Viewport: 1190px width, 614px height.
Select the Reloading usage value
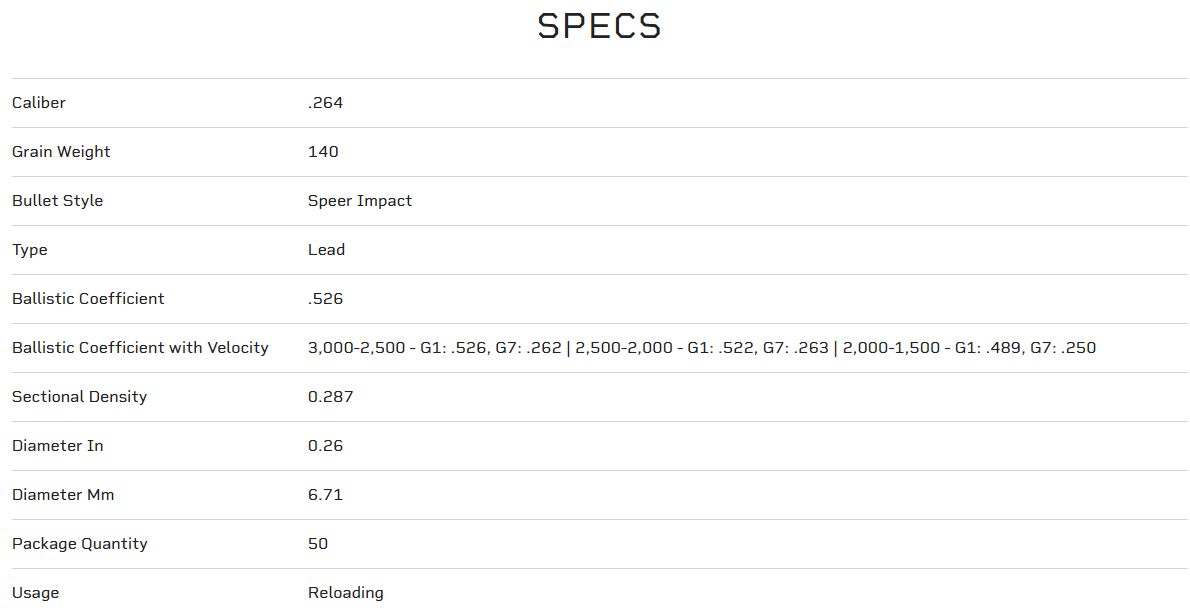[345, 593]
